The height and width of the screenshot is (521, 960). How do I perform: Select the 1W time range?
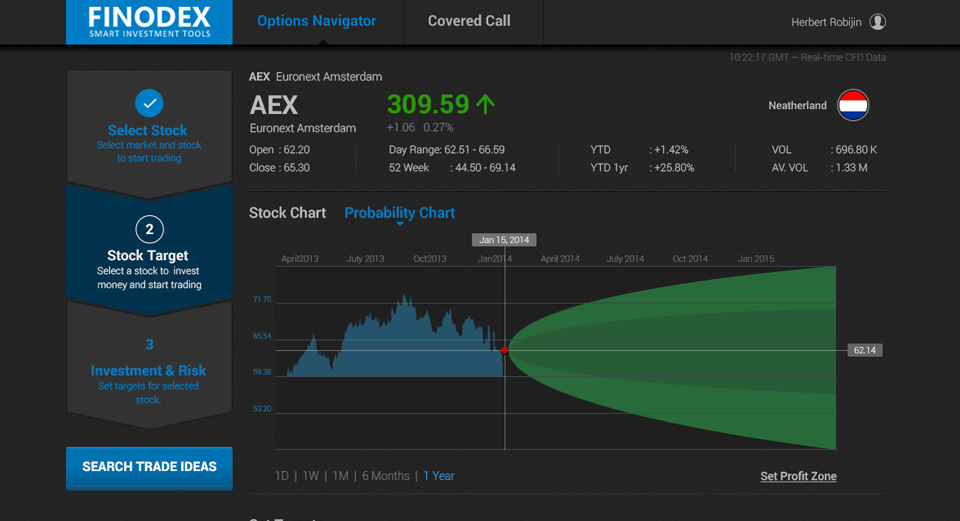(x=311, y=476)
